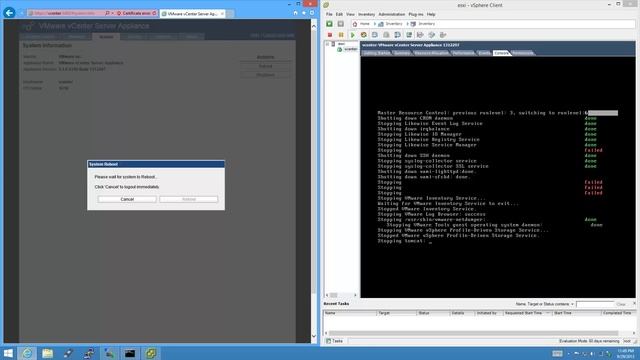Click the snapshot icon after the Reset icon
The width and height of the screenshot is (640, 360).
[374, 35]
